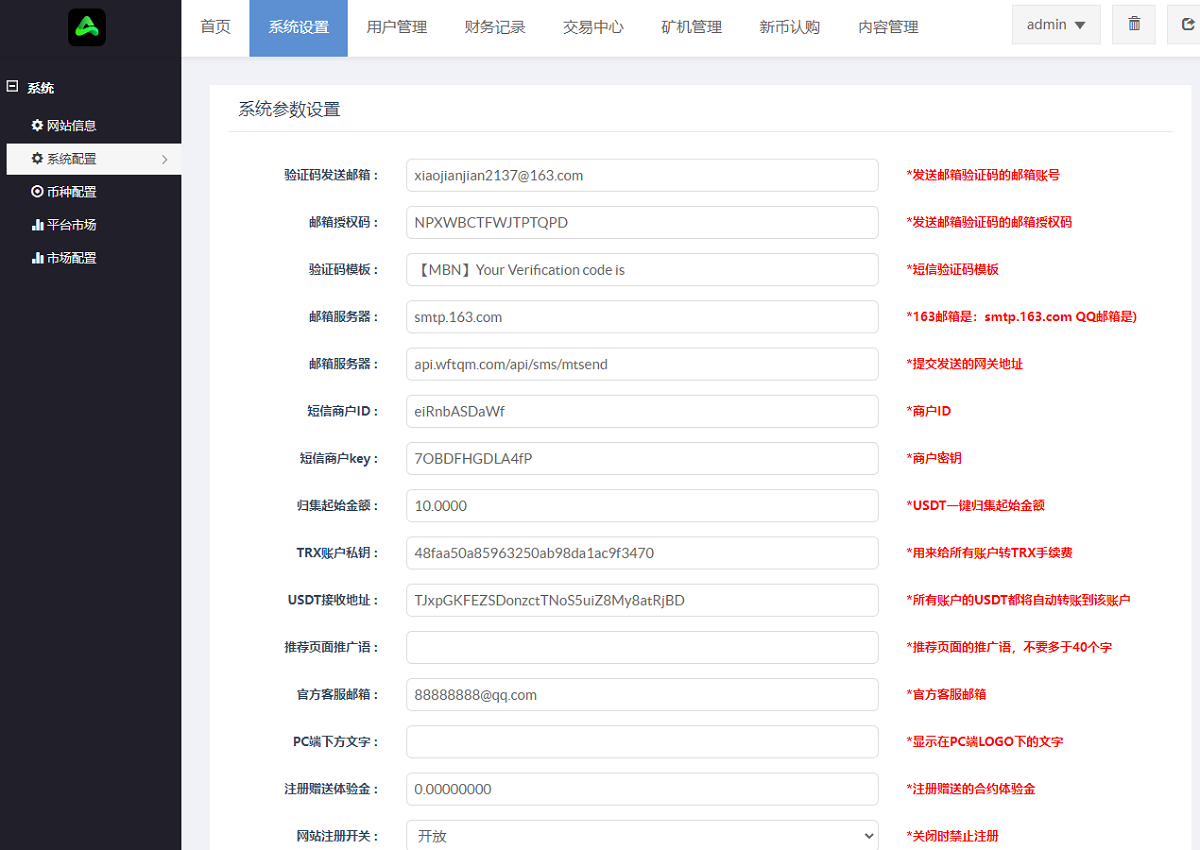
Task: Collapse the 系统 tree section
Action: pyautogui.click(x=13, y=87)
